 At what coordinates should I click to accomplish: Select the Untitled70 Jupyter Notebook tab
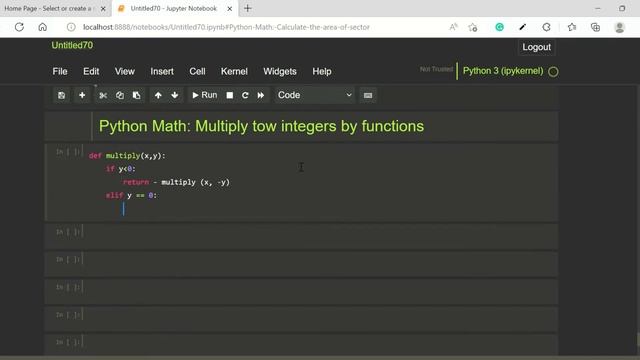tap(173, 8)
